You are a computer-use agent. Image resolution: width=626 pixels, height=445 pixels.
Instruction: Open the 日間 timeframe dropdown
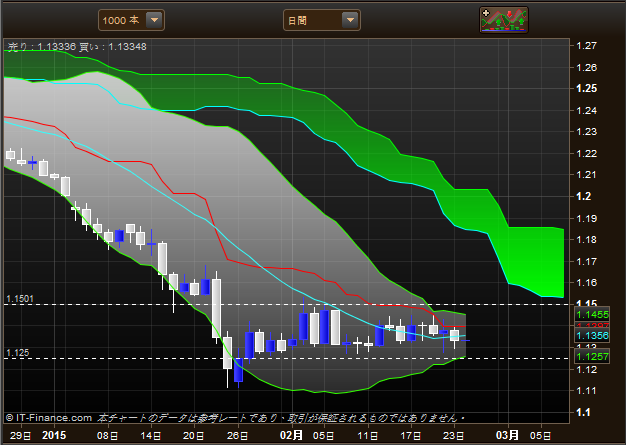tap(322, 20)
